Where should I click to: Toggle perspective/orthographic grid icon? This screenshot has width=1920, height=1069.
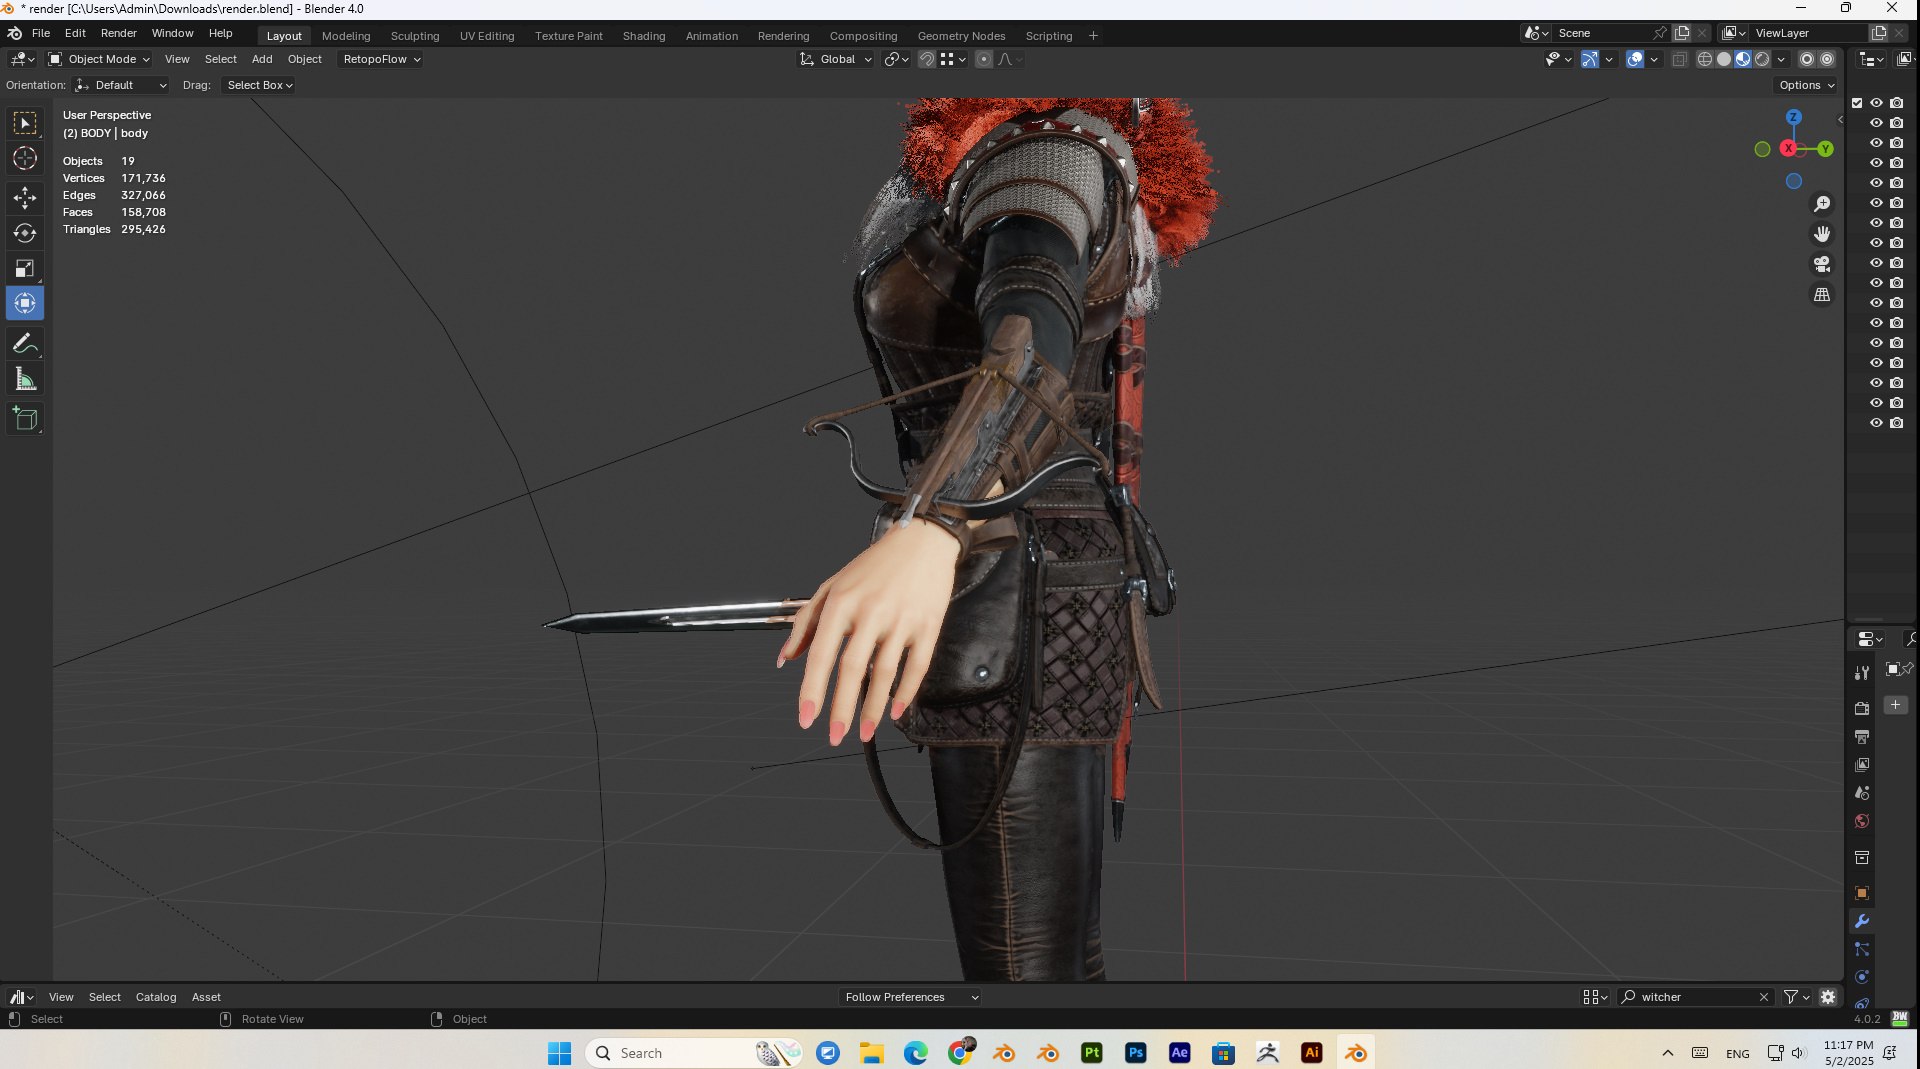pos(1822,295)
